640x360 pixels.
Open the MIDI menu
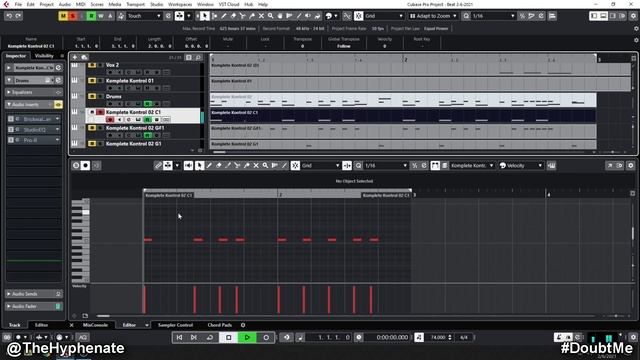[80, 4]
